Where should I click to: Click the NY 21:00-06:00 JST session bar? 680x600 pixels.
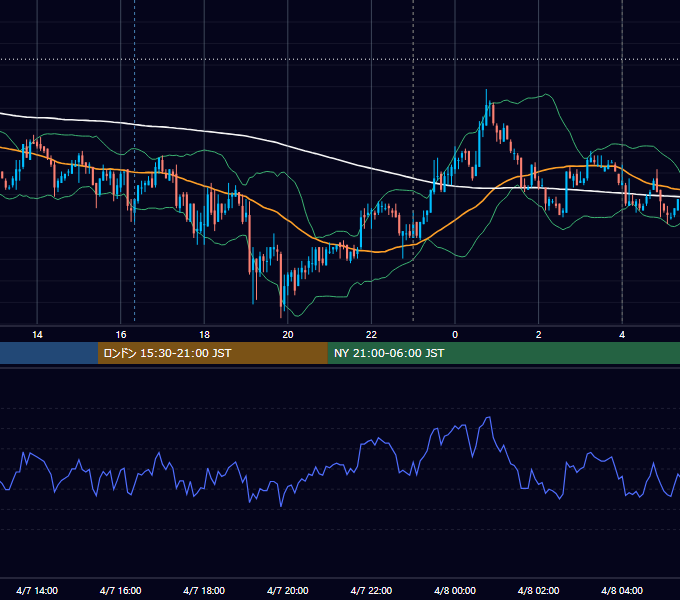[503, 353]
